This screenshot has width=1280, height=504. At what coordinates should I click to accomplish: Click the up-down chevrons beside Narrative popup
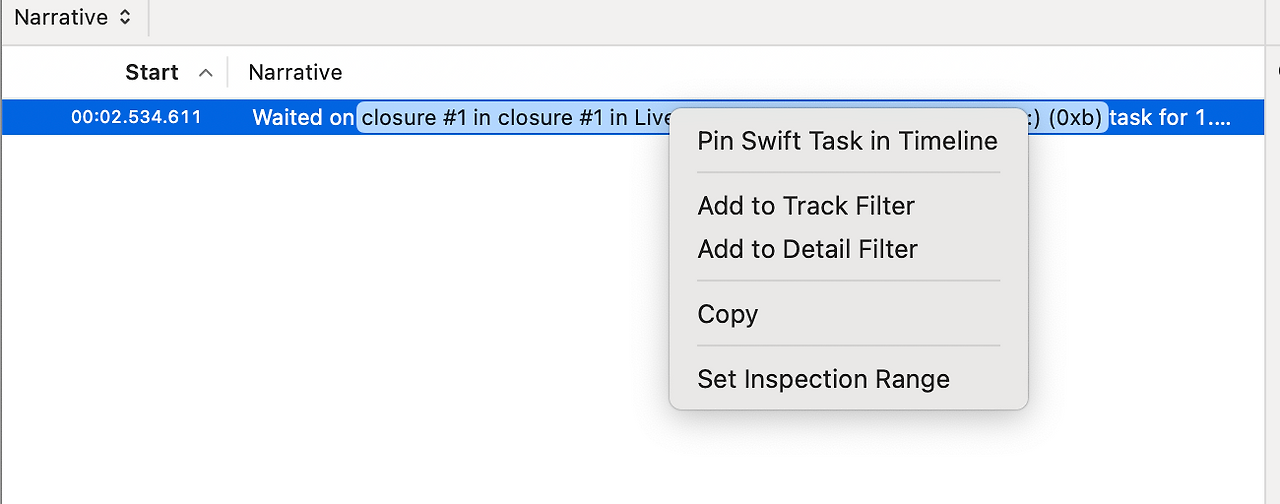tap(124, 18)
